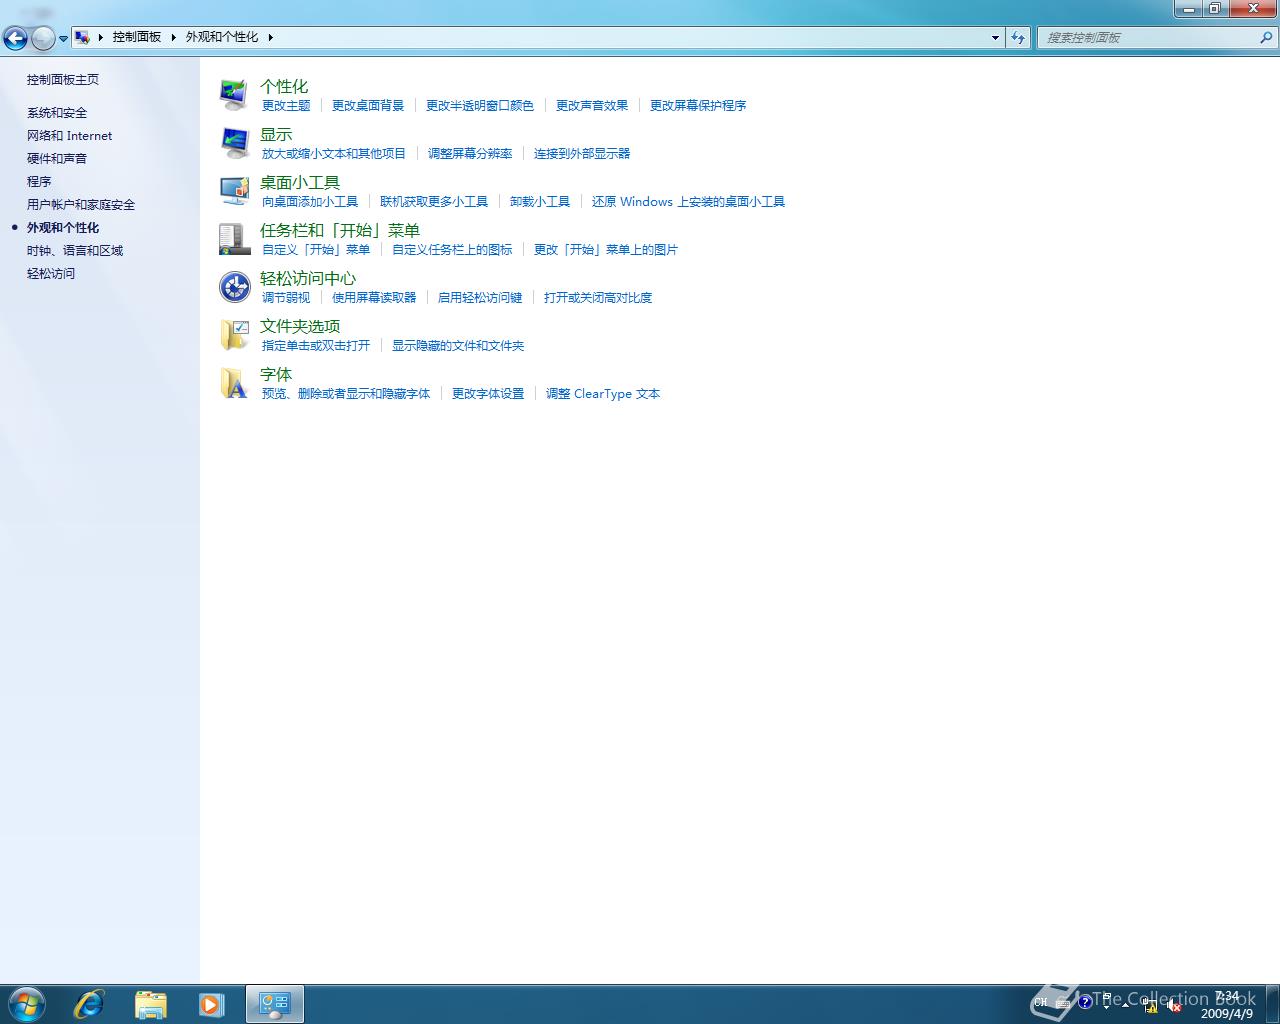Screen dimensions: 1280x1024
Task: Click the taskbar clock showing 2009/4/9
Action: click(1227, 1005)
